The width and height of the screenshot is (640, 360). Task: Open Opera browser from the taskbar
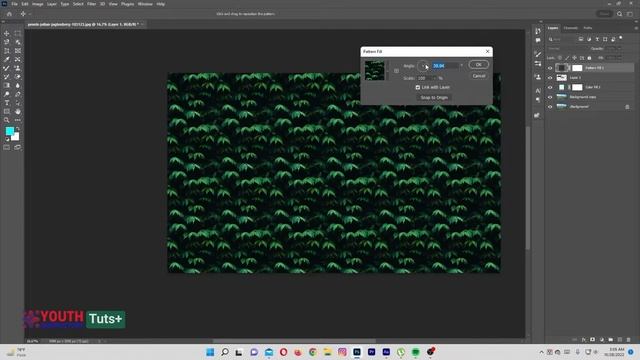tap(283, 352)
